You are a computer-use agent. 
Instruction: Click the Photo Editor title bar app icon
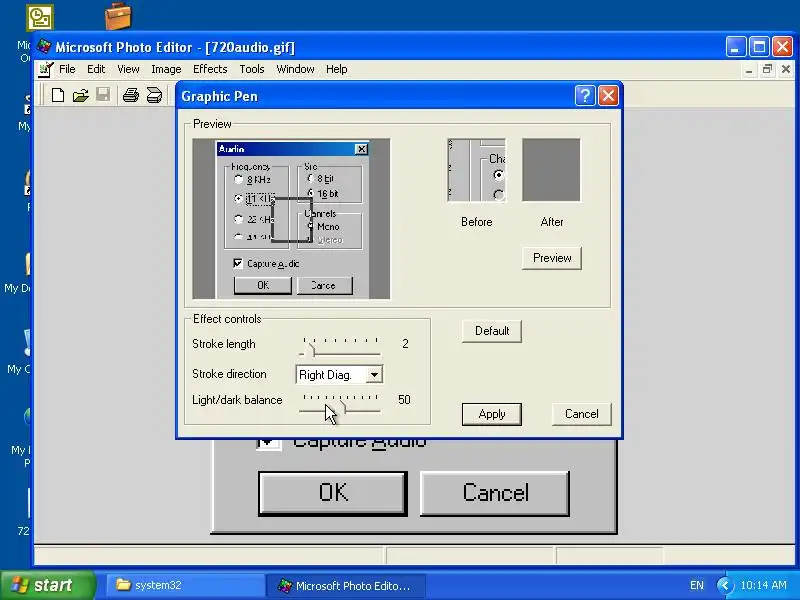pos(44,46)
